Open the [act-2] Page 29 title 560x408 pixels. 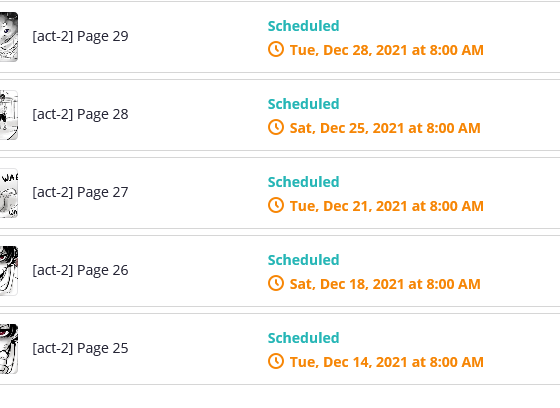80,36
